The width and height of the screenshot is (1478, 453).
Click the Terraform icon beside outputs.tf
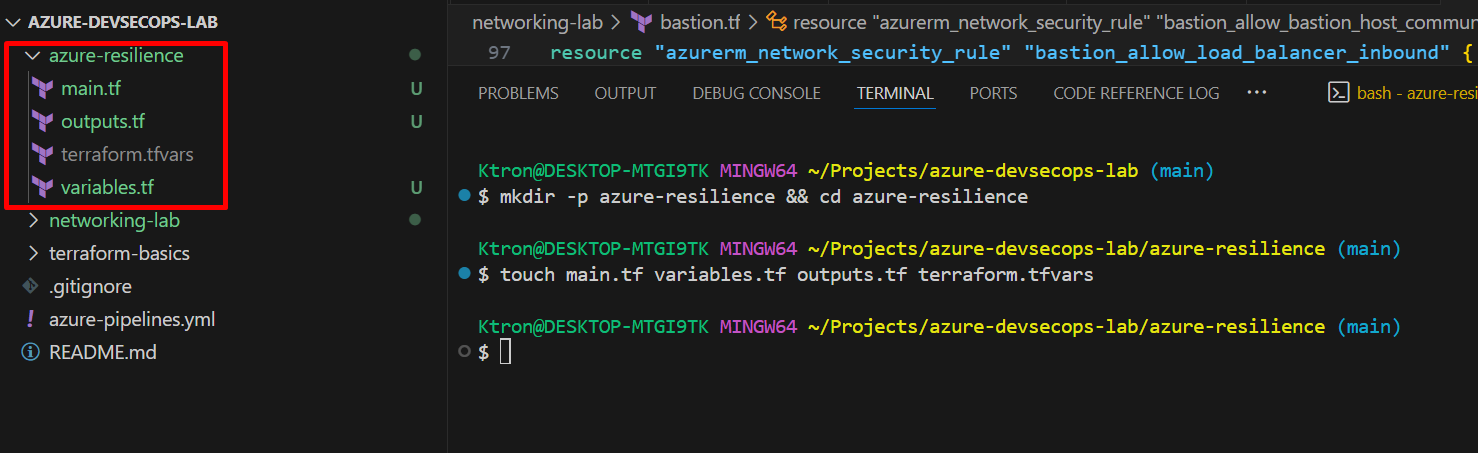coord(42,122)
